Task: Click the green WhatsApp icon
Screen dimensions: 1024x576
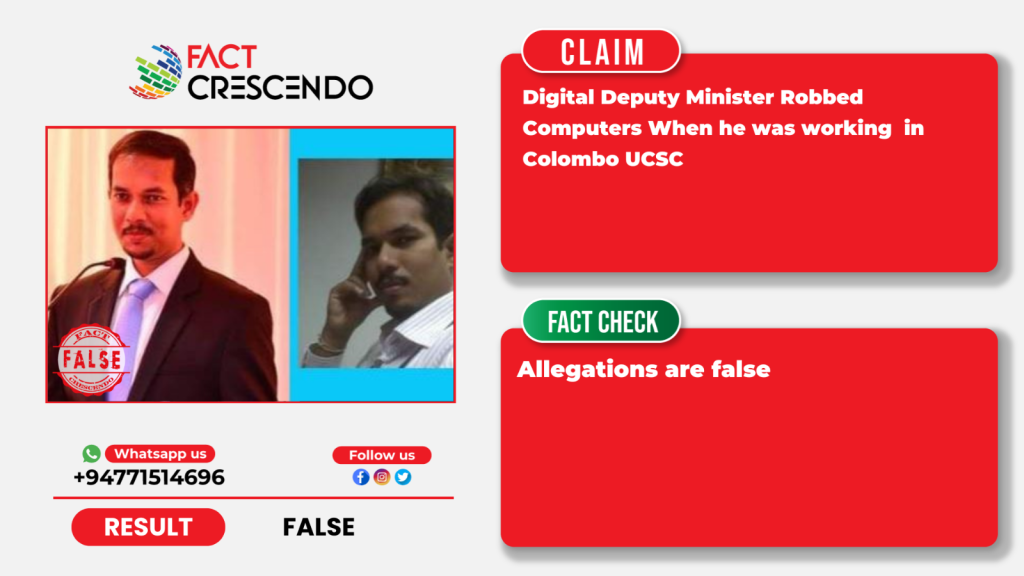Action: click(x=91, y=453)
